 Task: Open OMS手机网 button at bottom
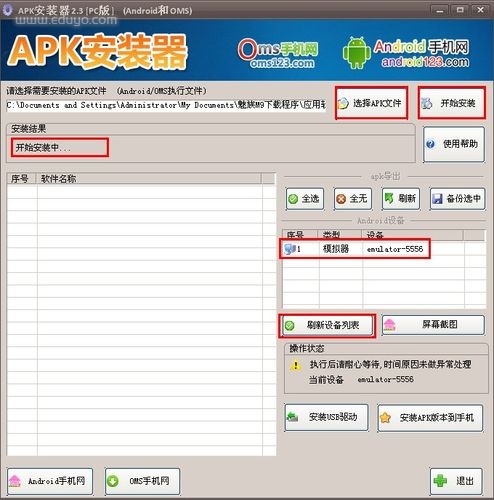[142, 481]
